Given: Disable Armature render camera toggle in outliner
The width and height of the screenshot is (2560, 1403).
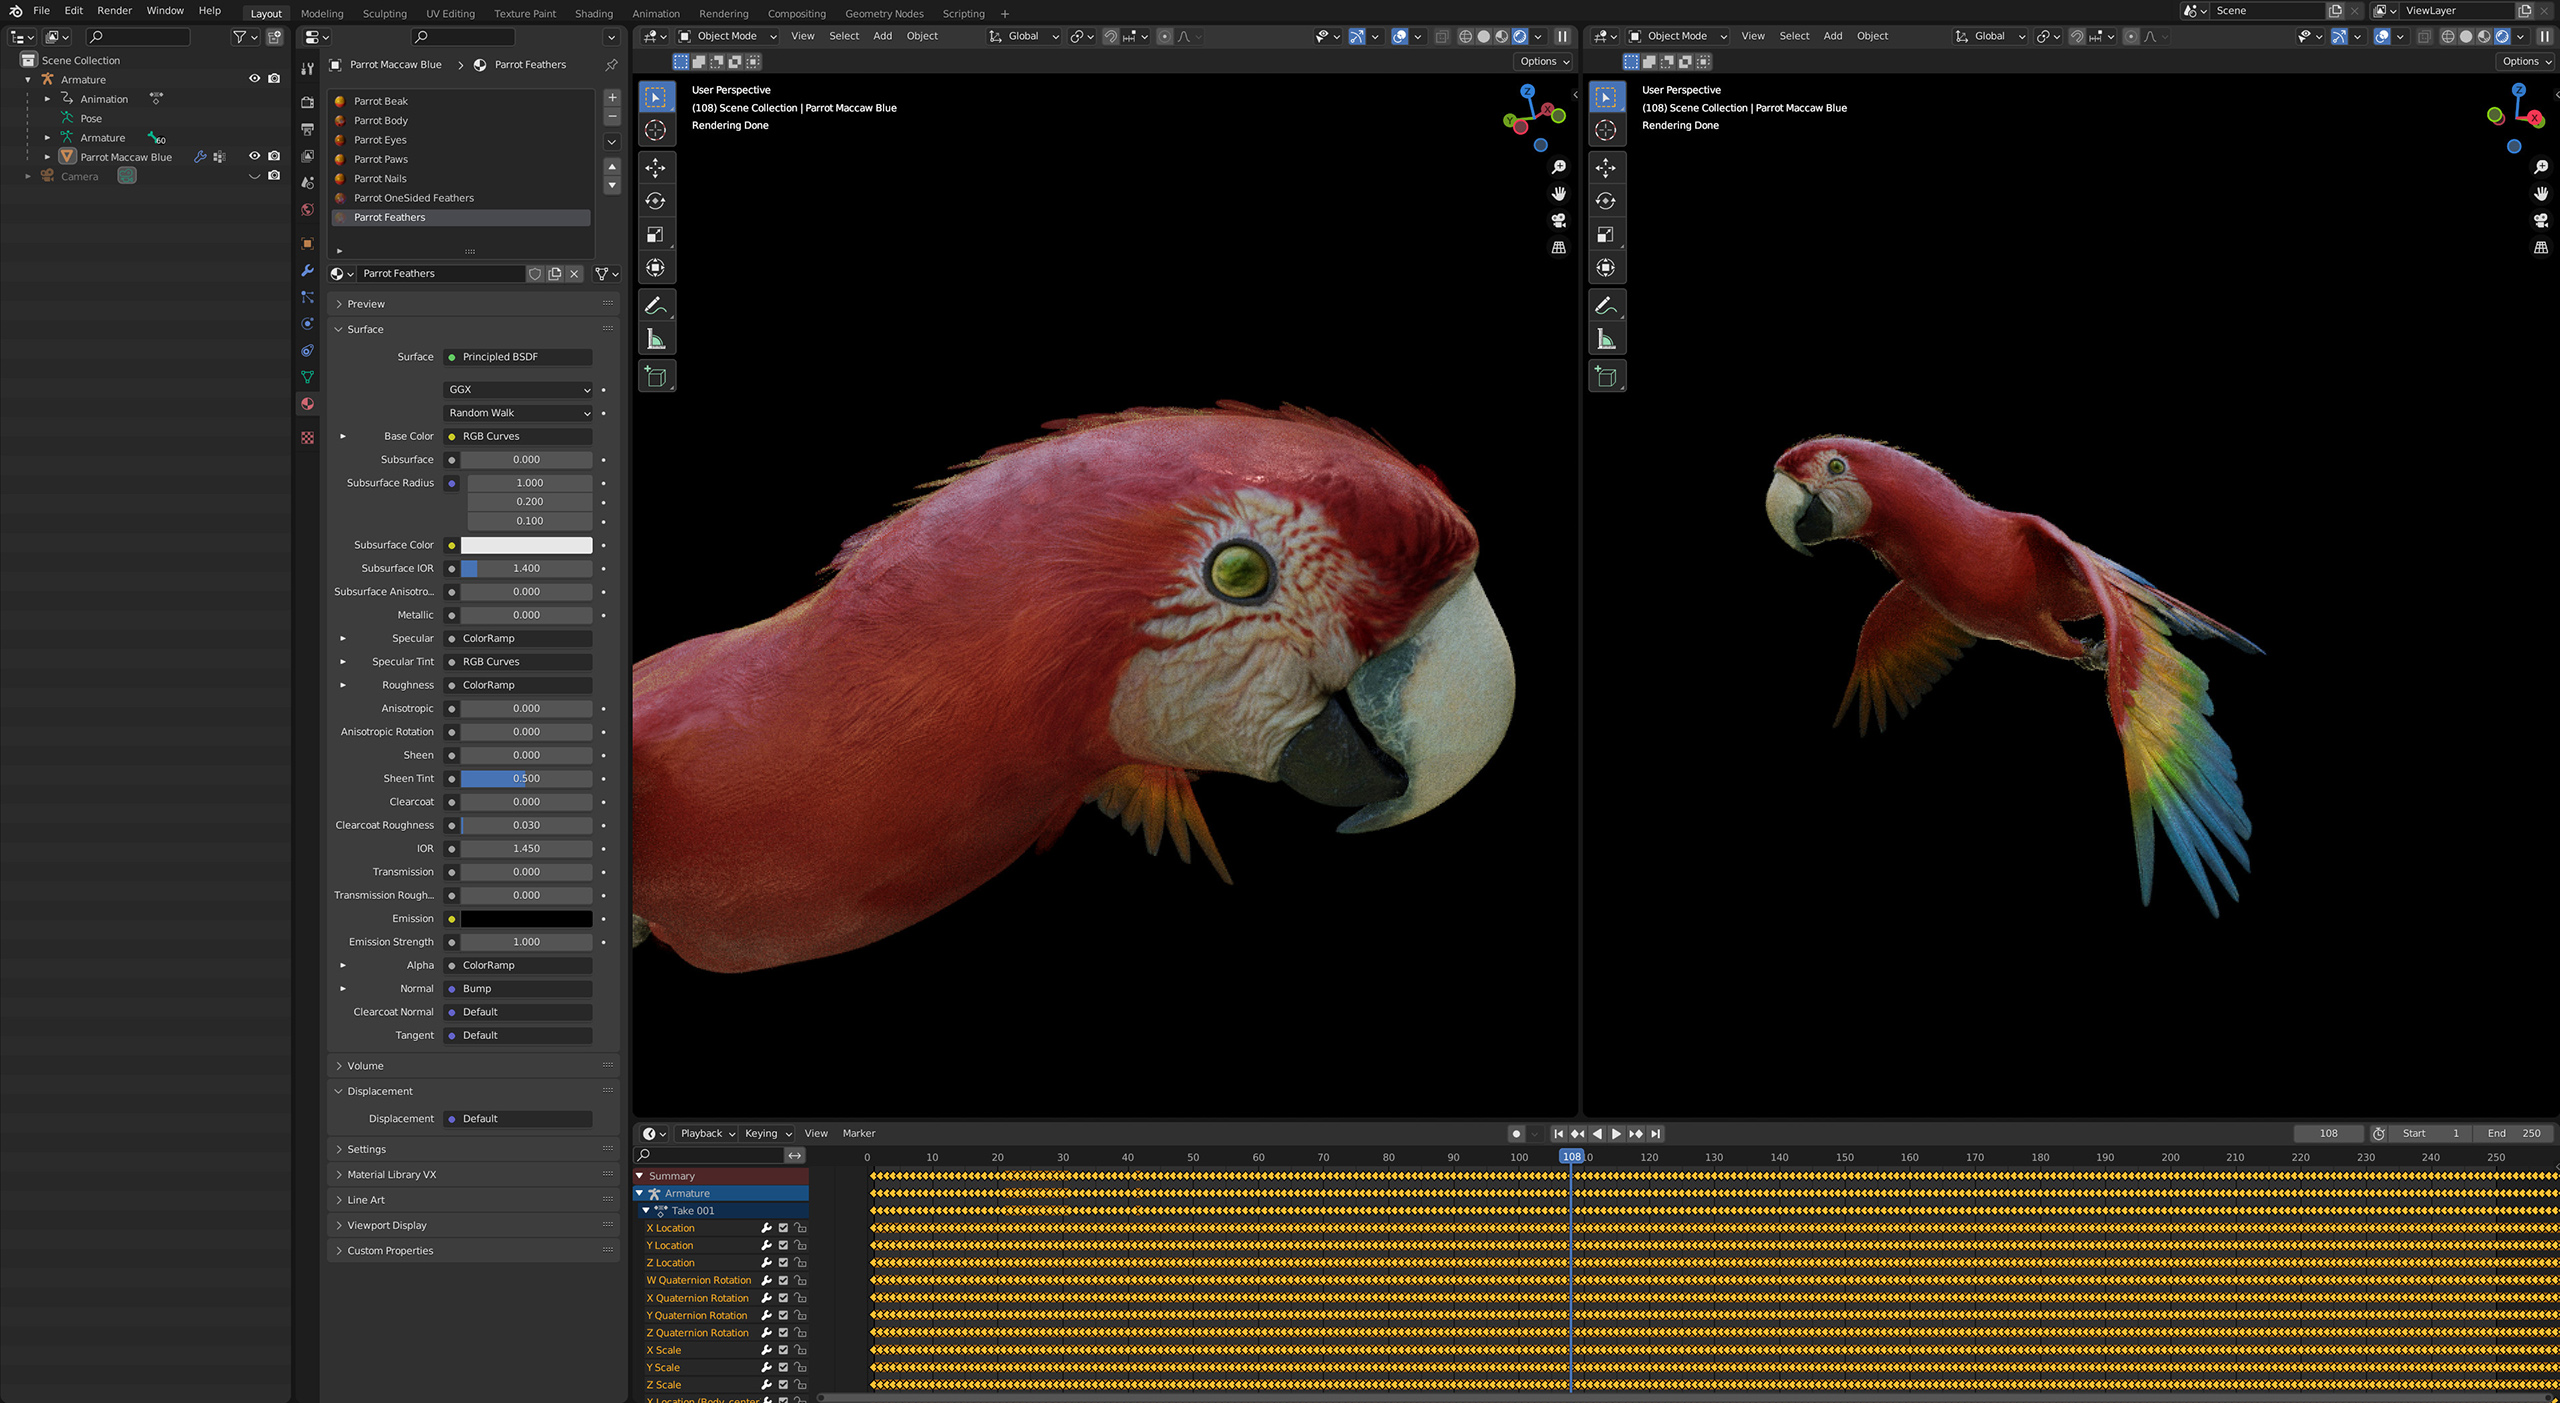Looking at the screenshot, I should (x=274, y=79).
